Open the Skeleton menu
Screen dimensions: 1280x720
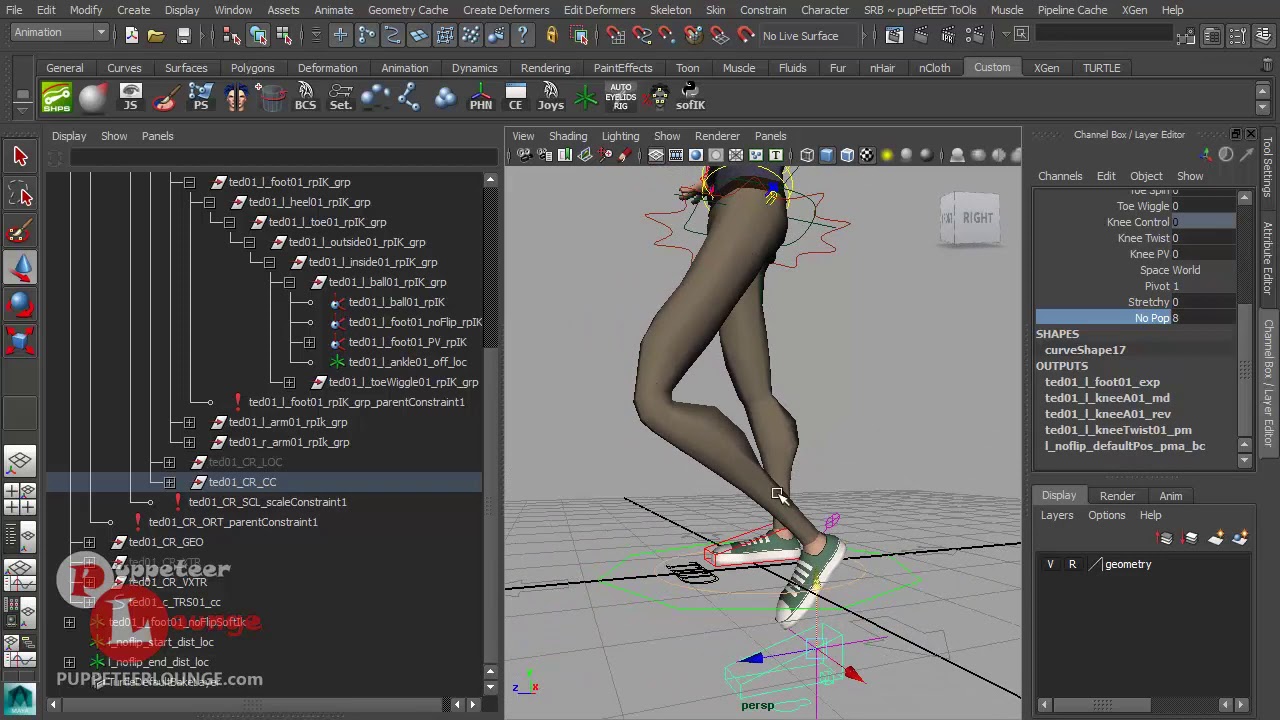670,10
